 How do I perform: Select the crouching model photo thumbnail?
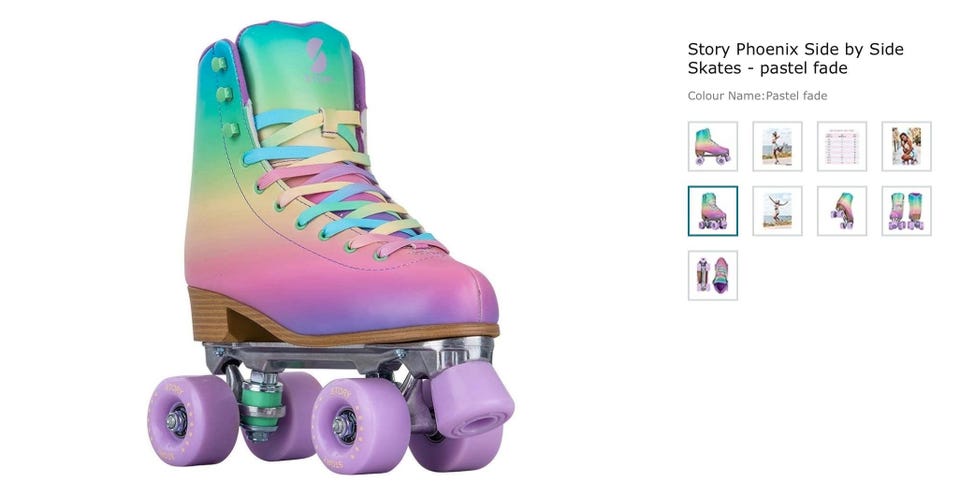coord(906,146)
